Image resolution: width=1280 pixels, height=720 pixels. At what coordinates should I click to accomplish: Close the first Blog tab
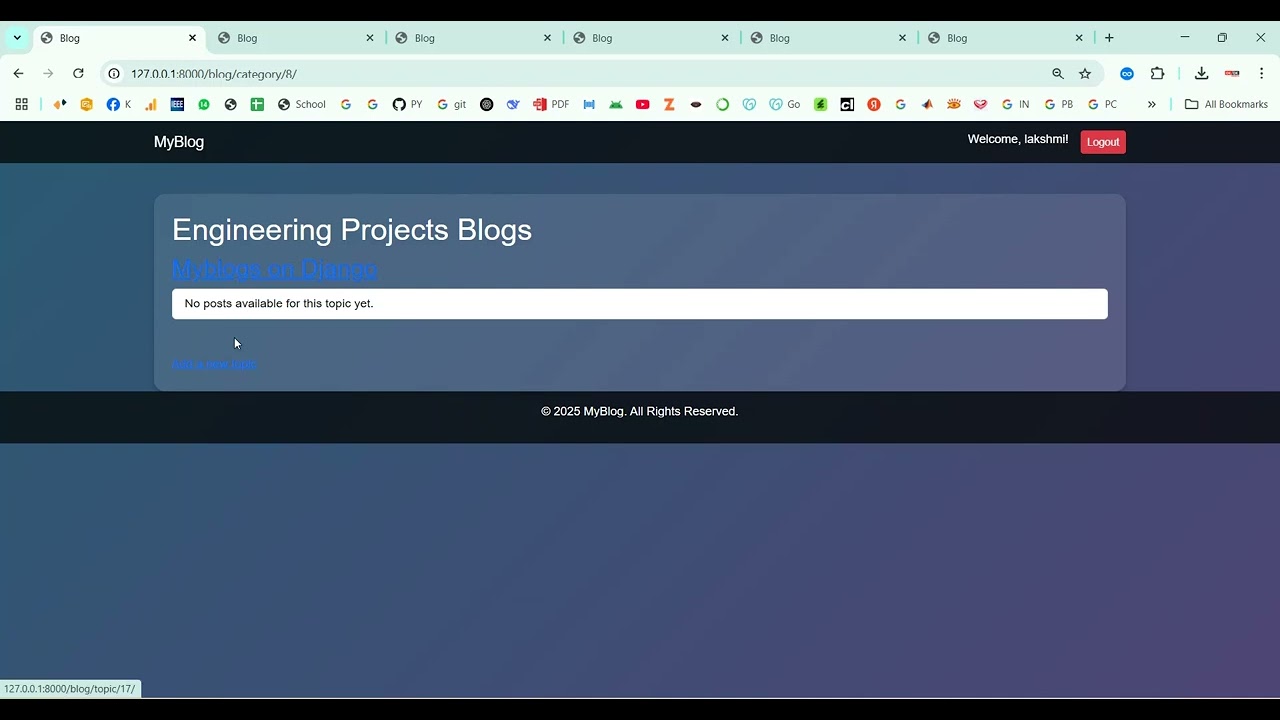pyautogui.click(x=192, y=38)
